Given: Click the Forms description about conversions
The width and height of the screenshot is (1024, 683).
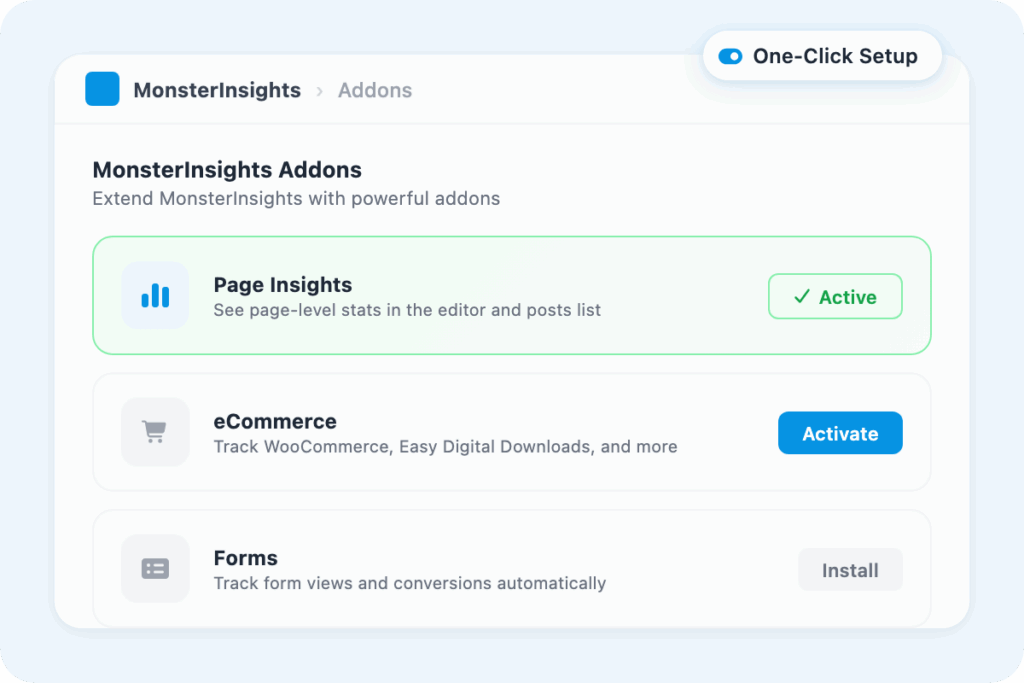Looking at the screenshot, I should [x=410, y=583].
